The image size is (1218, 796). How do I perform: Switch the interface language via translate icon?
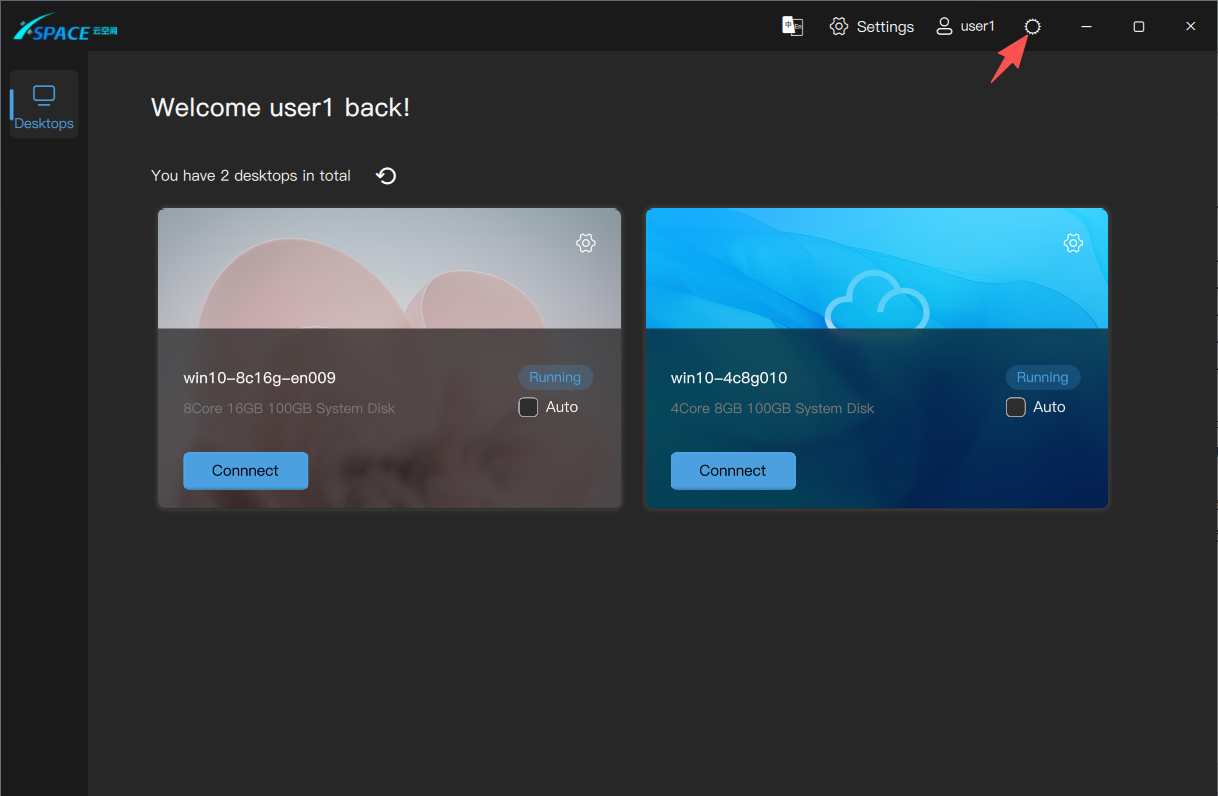click(x=792, y=26)
